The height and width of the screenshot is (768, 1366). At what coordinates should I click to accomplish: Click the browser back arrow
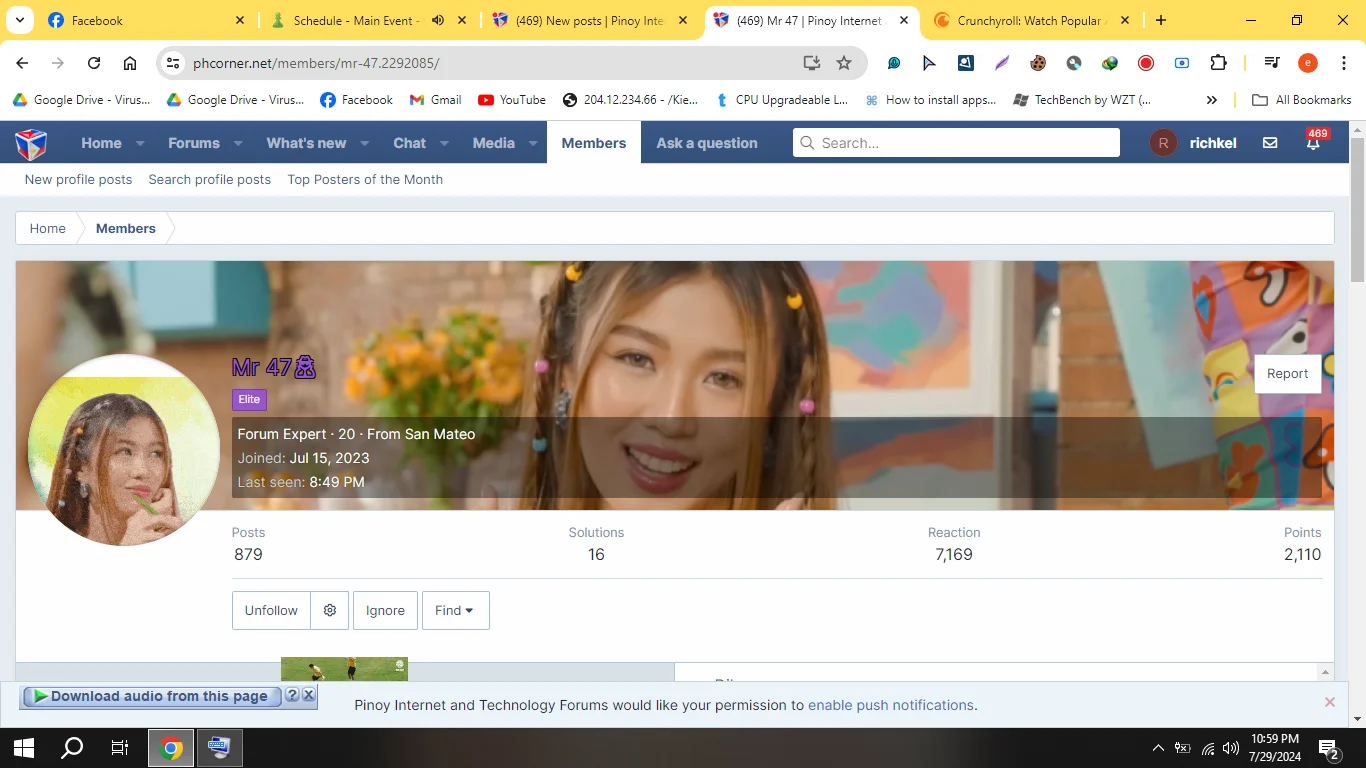point(22,63)
